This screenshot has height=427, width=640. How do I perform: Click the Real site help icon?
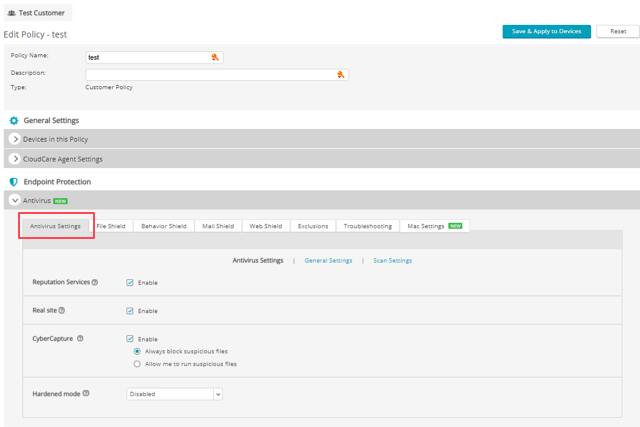(62, 311)
